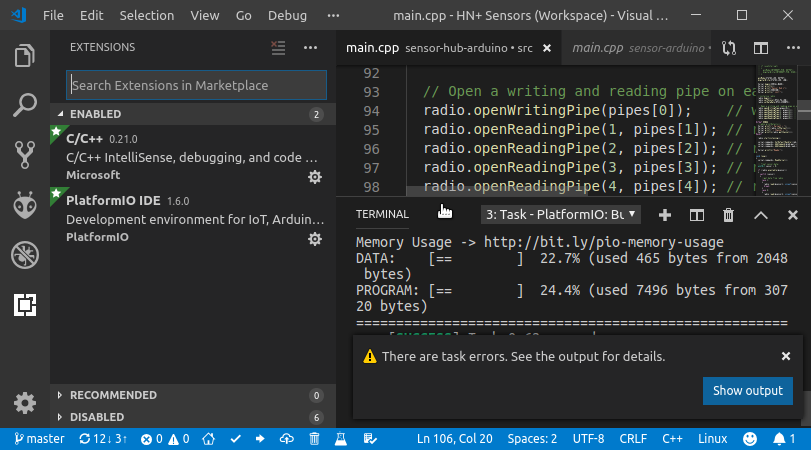Click PlatformIO Test flask icon in status bar
Viewport: 811px width, 450px height.
340,439
